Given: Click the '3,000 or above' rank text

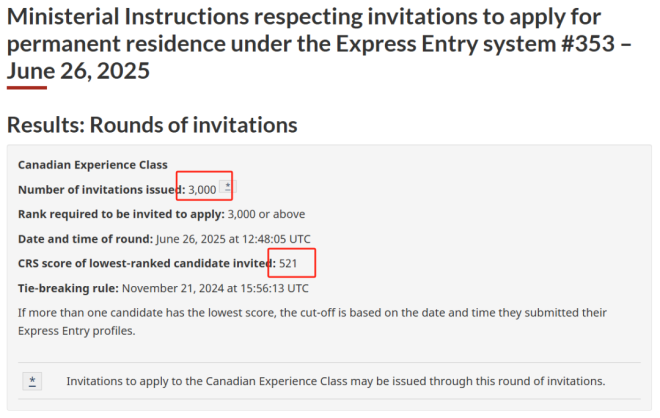Looking at the screenshot, I should (266, 214).
